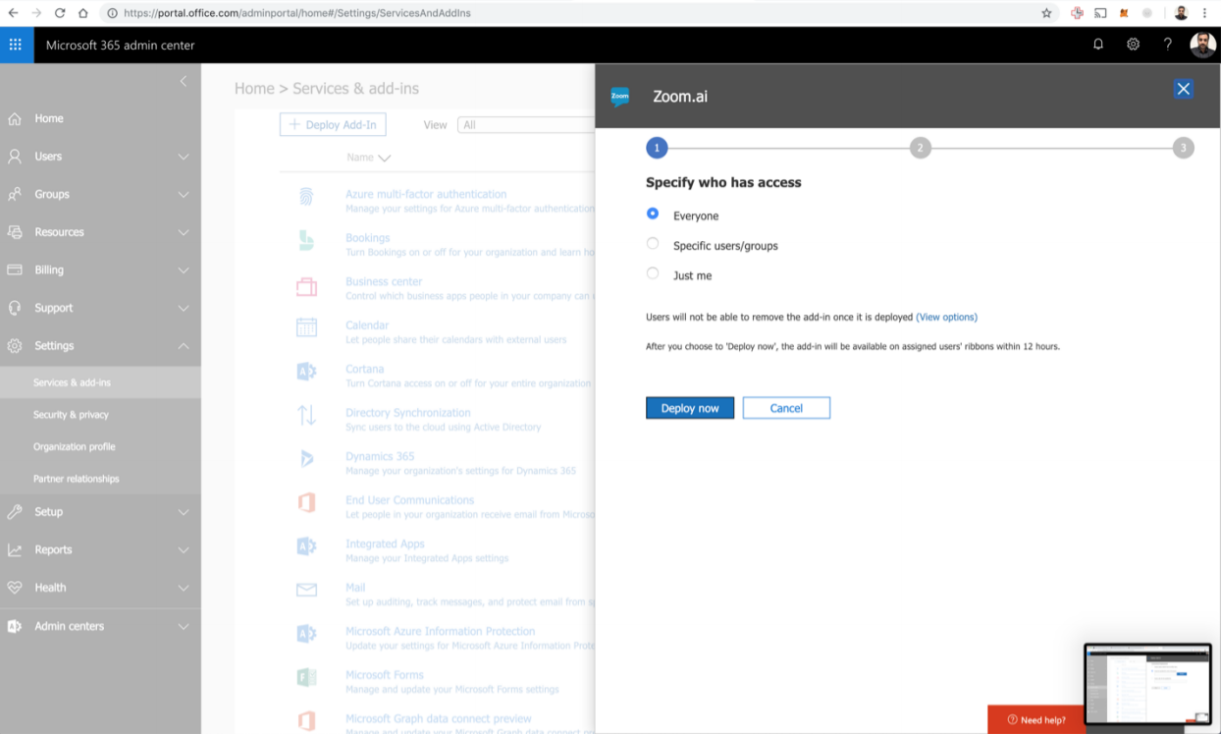Click the Dynamics 365 icon
The height and width of the screenshot is (734, 1224).
306,458
